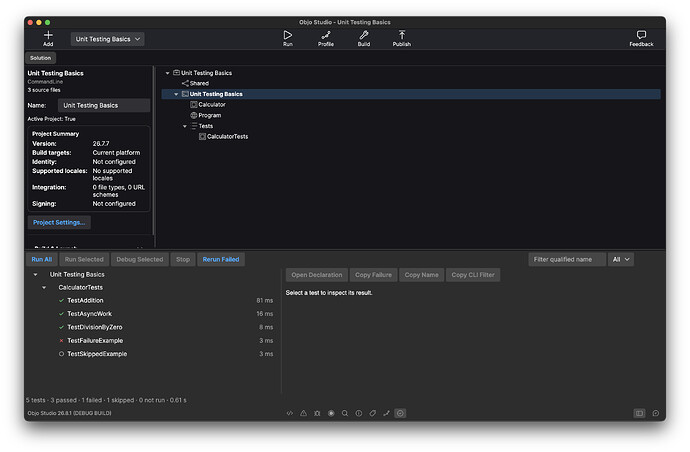Screen dimensions: 690x452
Task: Click the Program globe icon in the tree
Action: click(193, 115)
